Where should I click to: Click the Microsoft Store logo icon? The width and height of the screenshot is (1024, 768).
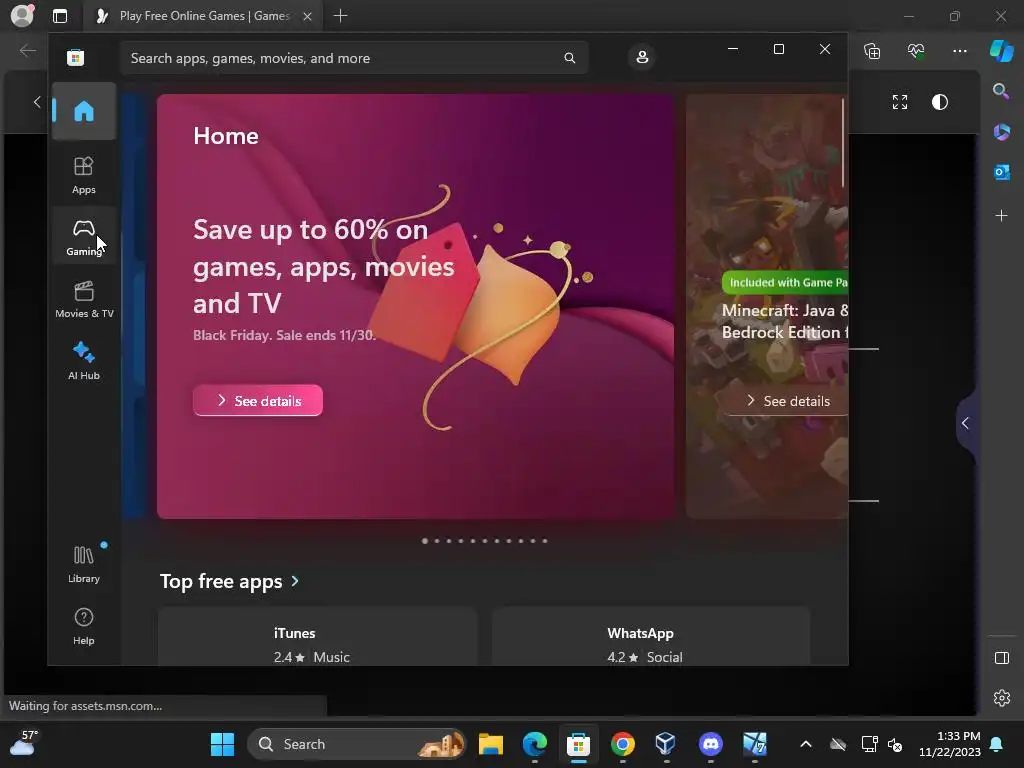(76, 57)
